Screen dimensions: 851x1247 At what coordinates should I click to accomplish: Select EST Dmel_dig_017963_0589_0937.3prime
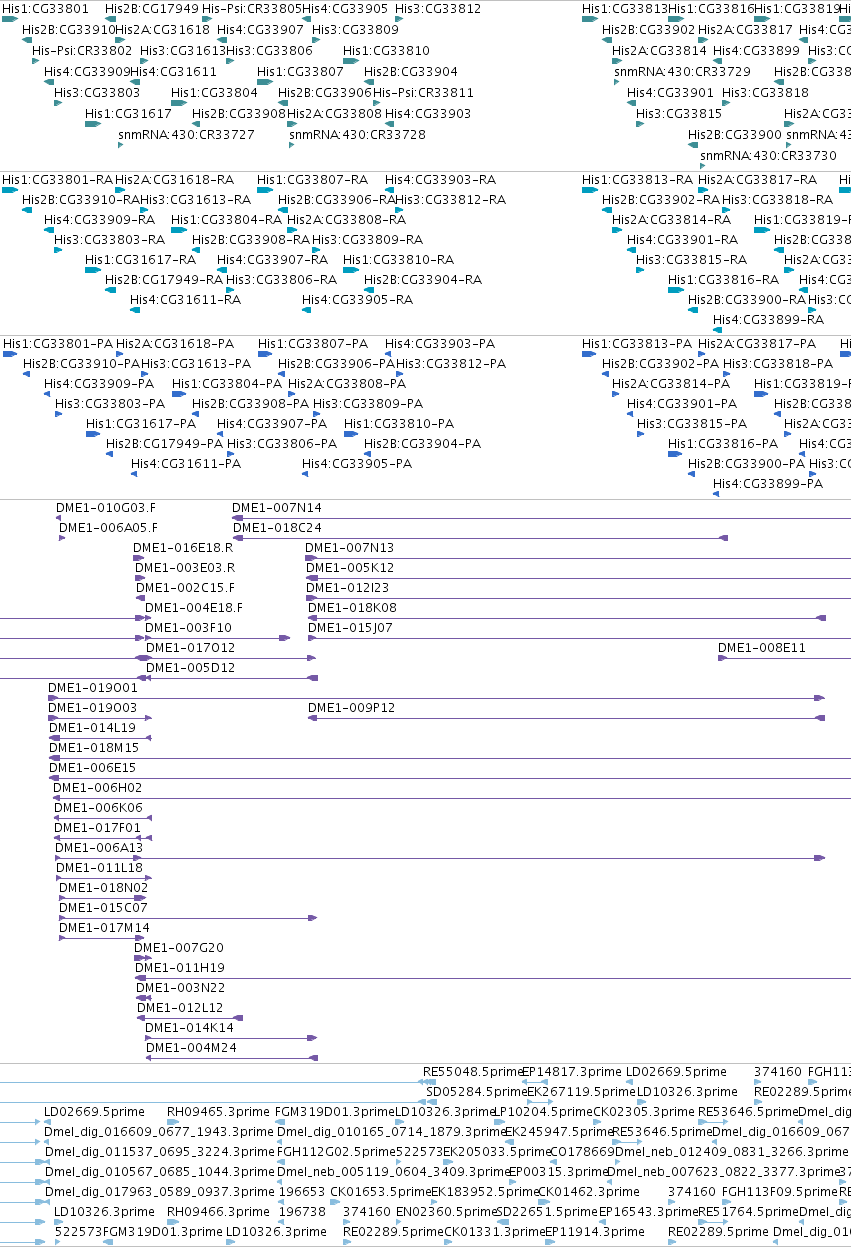coord(158,1192)
